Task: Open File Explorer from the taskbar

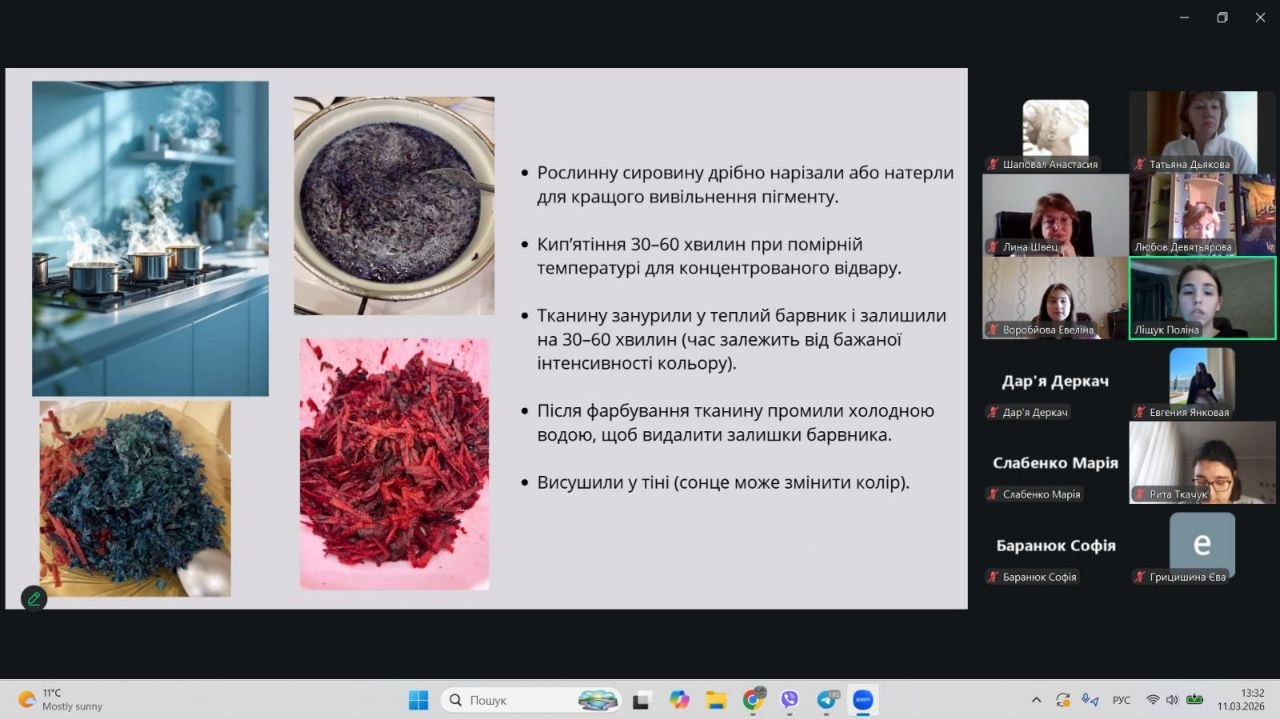Action: pos(716,700)
